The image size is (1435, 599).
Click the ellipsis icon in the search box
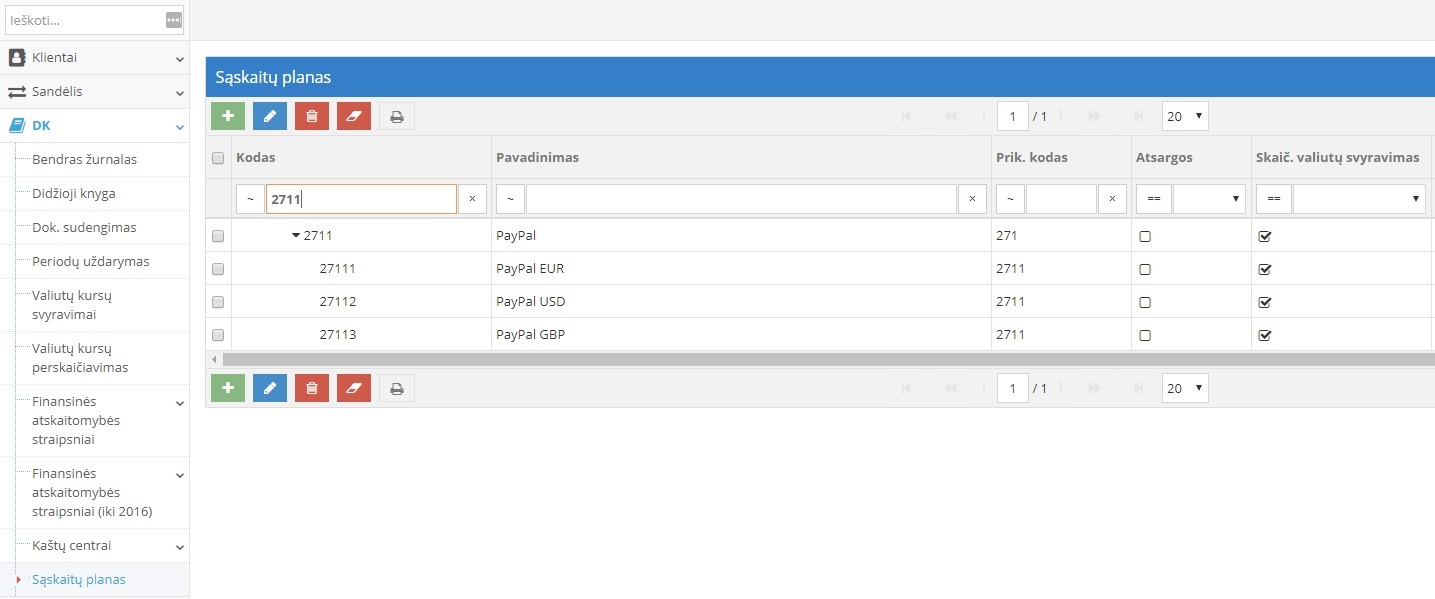(x=174, y=20)
